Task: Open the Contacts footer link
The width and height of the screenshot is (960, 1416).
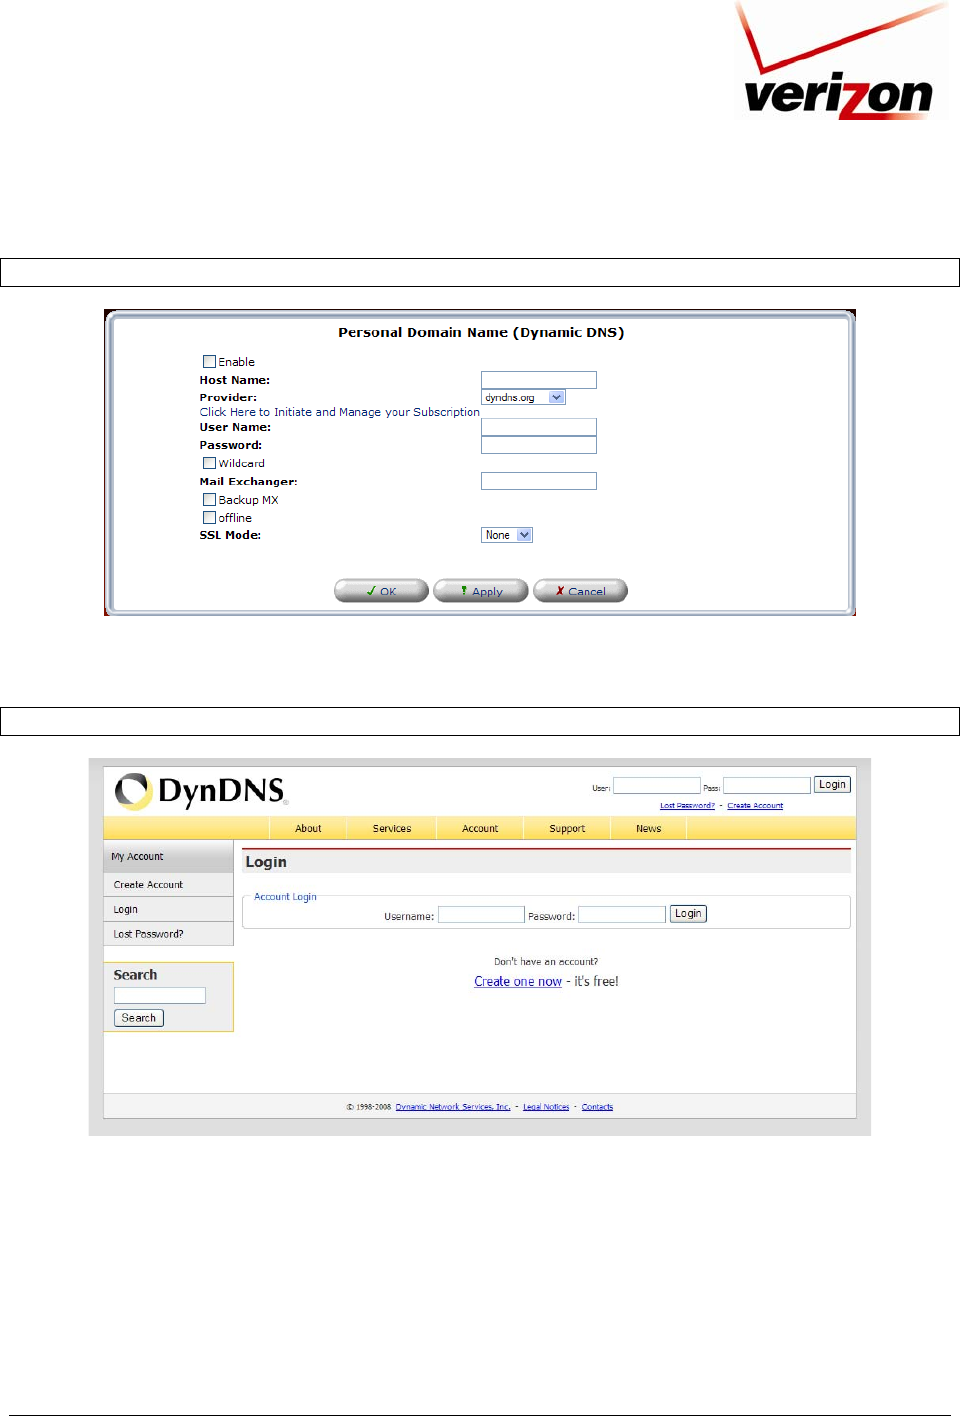Action: [597, 1107]
